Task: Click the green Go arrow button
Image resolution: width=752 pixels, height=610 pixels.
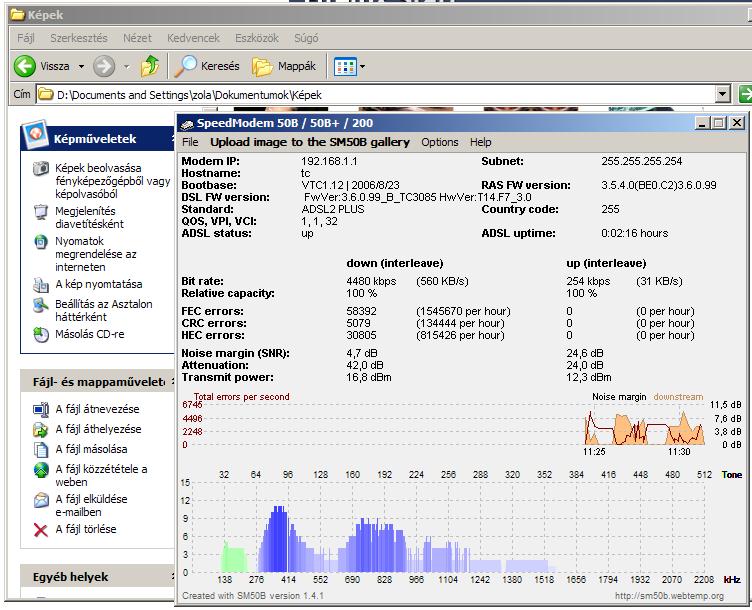Action: click(x=745, y=94)
